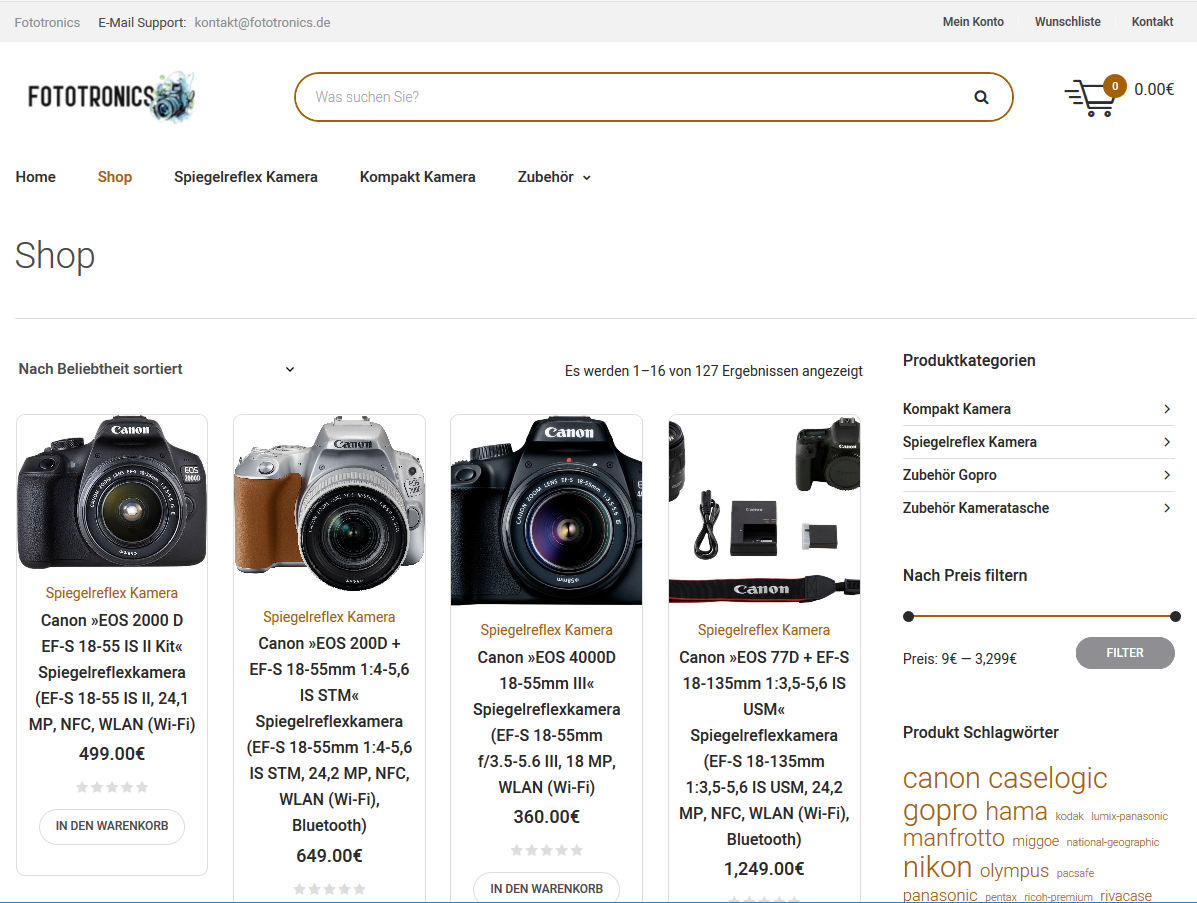Click the price range slider track
This screenshot has height=903, width=1197.
(x=1042, y=616)
